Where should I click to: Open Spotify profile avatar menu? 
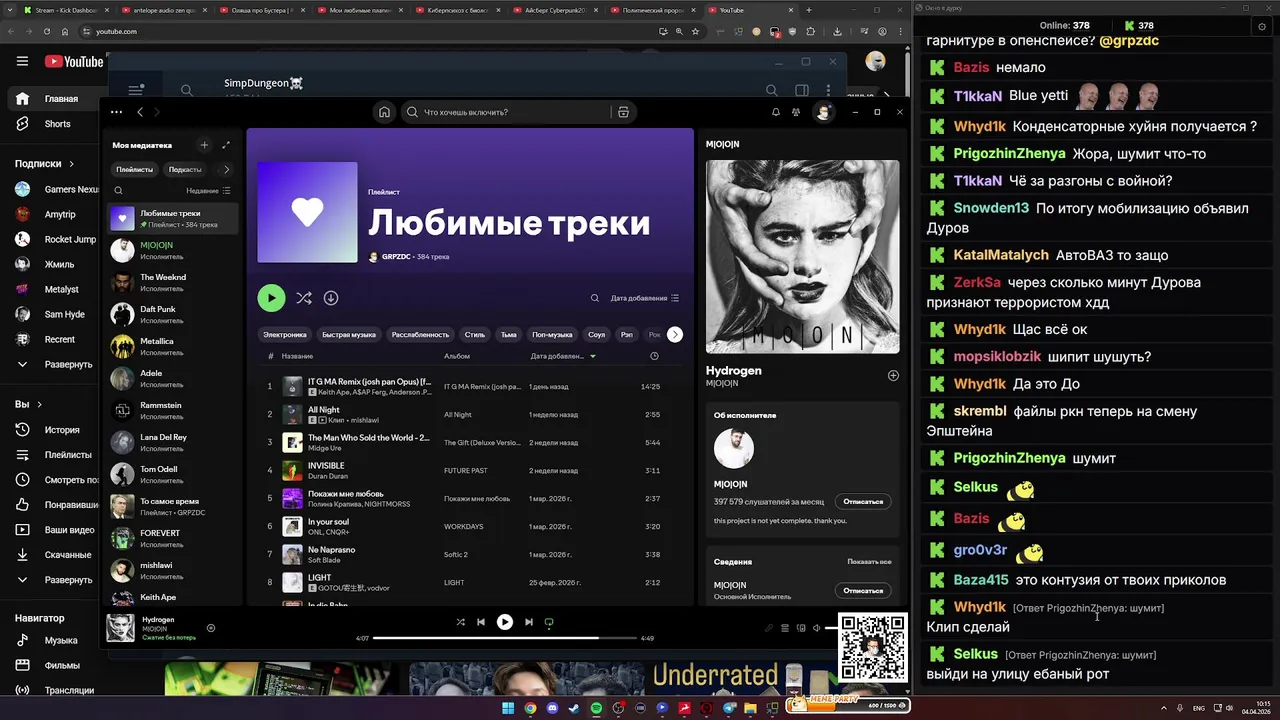(x=823, y=112)
